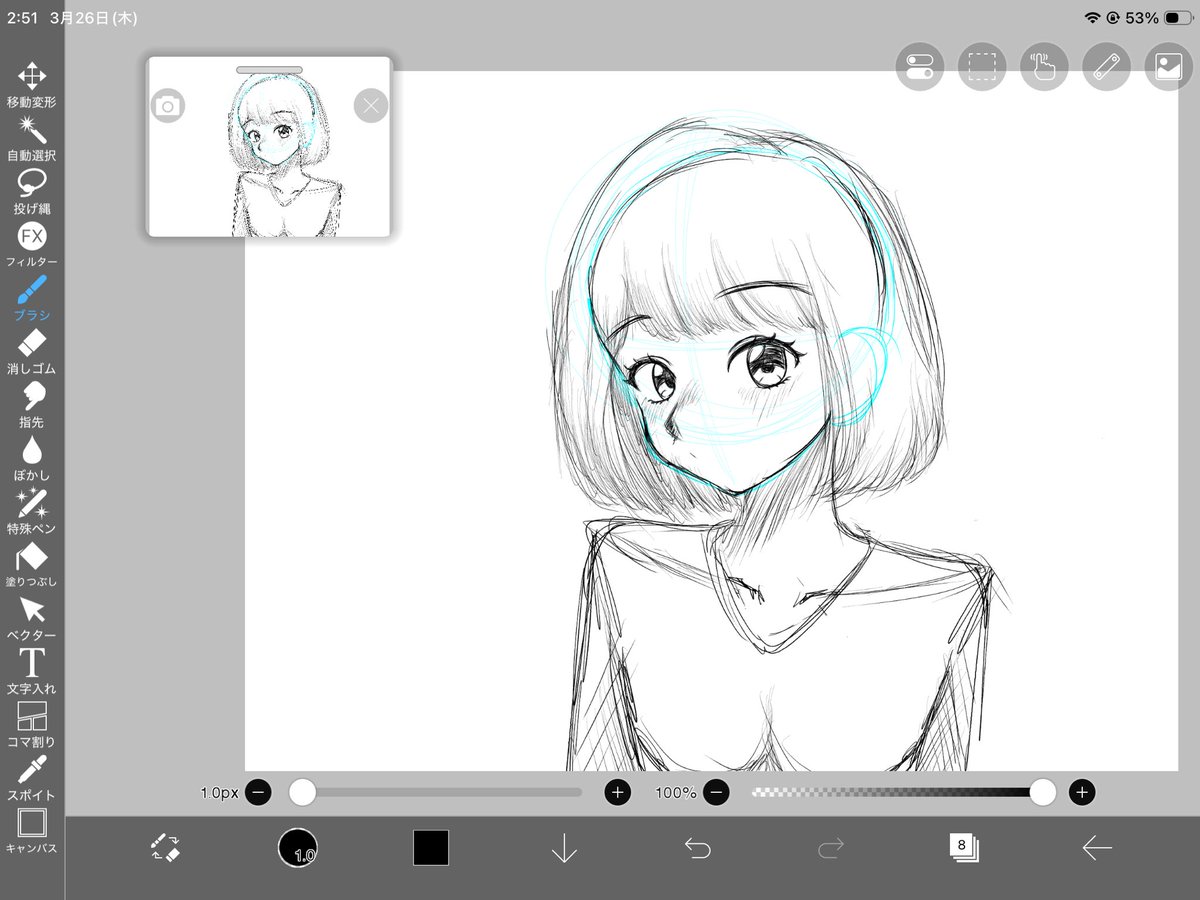Select the ベクター vector tool
The width and height of the screenshot is (1200, 900).
pos(32,618)
